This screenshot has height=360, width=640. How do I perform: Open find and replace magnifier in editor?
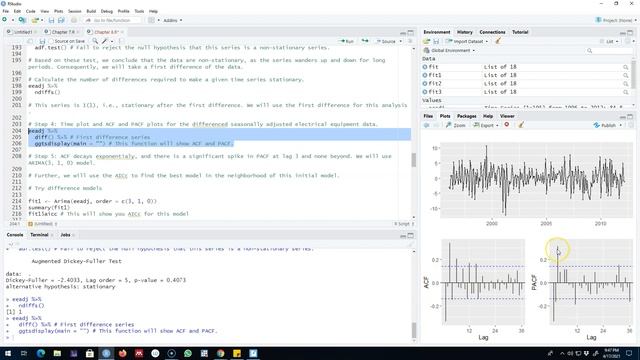[95, 41]
